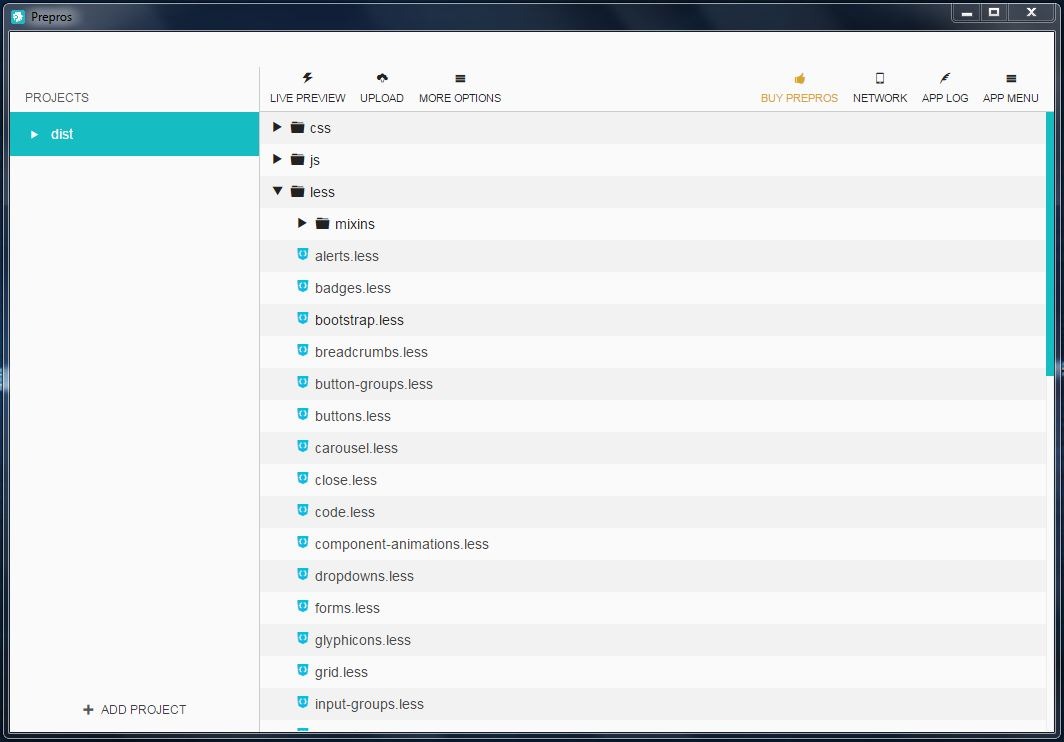Click the Buy Prepros thumbs-up icon
The width and height of the screenshot is (1064, 742).
pyautogui.click(x=799, y=78)
